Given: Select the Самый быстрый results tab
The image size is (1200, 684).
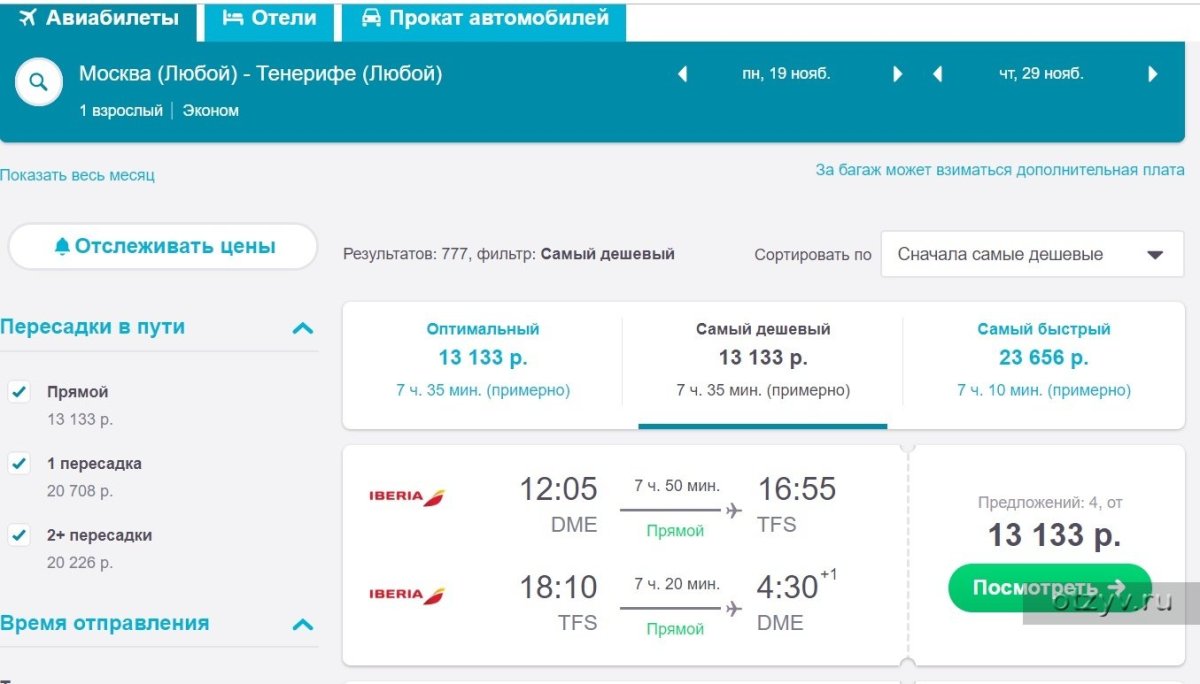Looking at the screenshot, I should tap(1044, 360).
